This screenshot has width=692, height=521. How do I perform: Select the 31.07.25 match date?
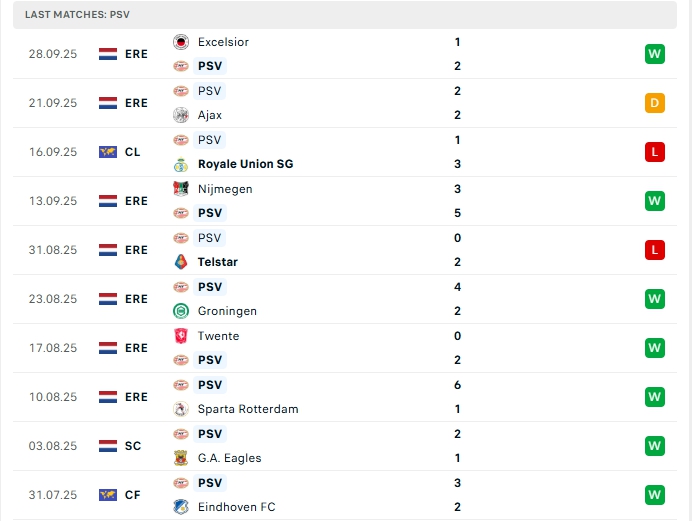tap(53, 495)
